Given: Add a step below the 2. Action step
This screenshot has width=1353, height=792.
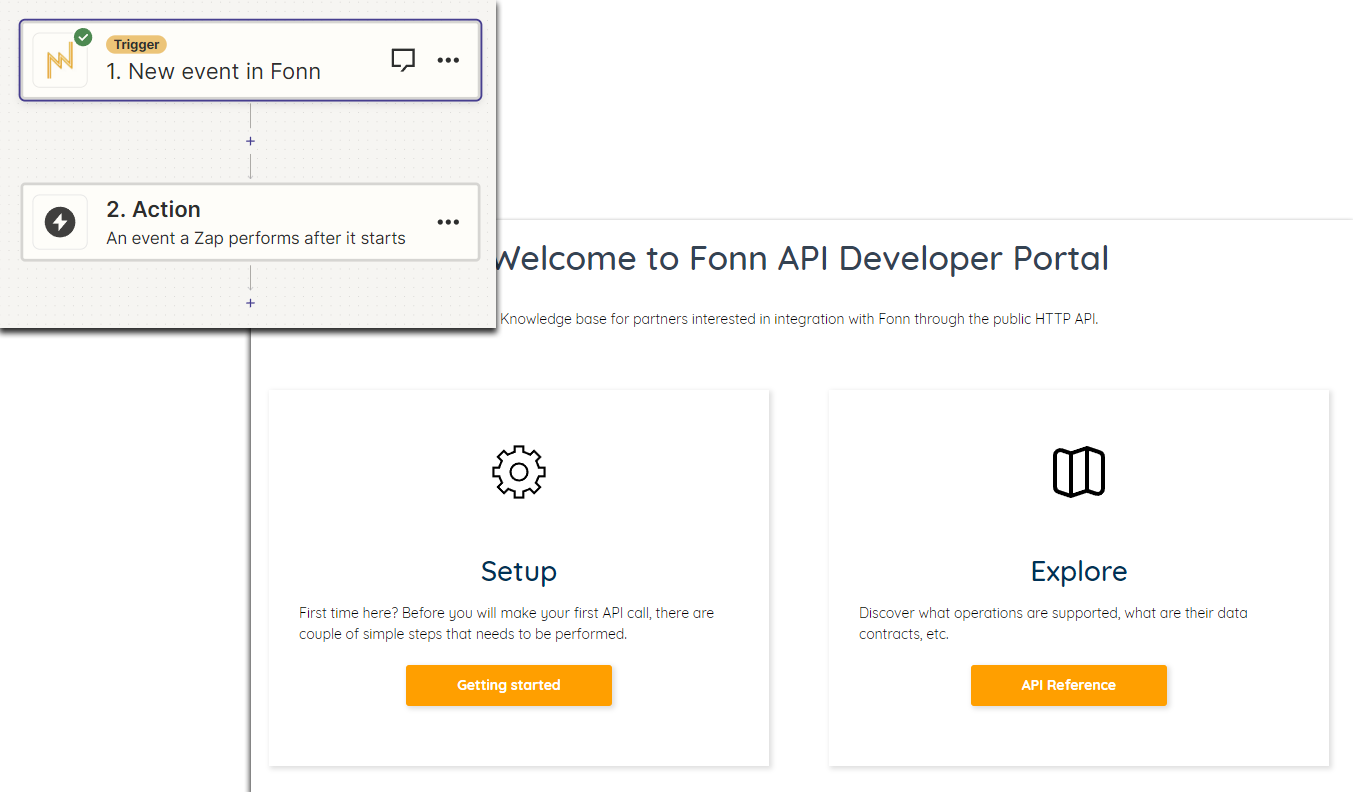Looking at the screenshot, I should 250,303.
